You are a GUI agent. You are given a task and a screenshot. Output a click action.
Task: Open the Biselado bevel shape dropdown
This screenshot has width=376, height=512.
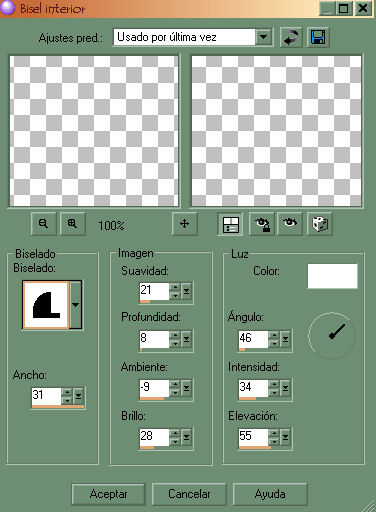pos(76,305)
